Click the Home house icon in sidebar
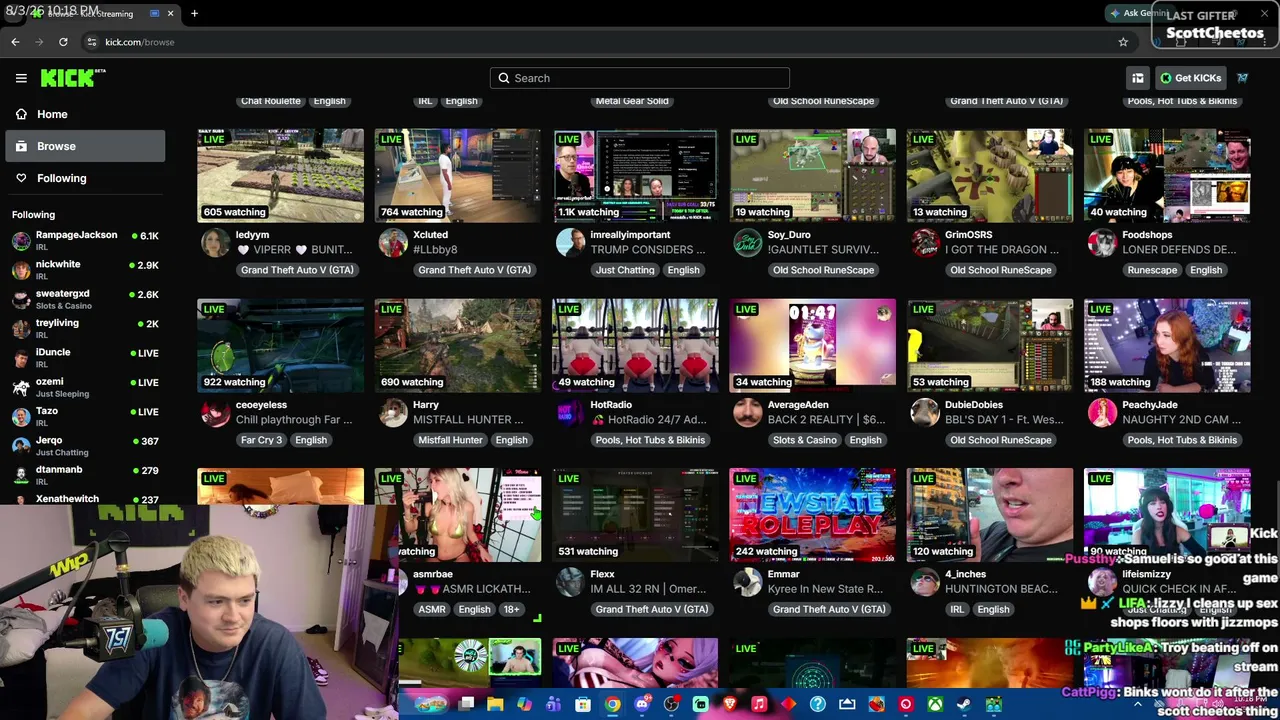The image size is (1280, 720). point(21,114)
